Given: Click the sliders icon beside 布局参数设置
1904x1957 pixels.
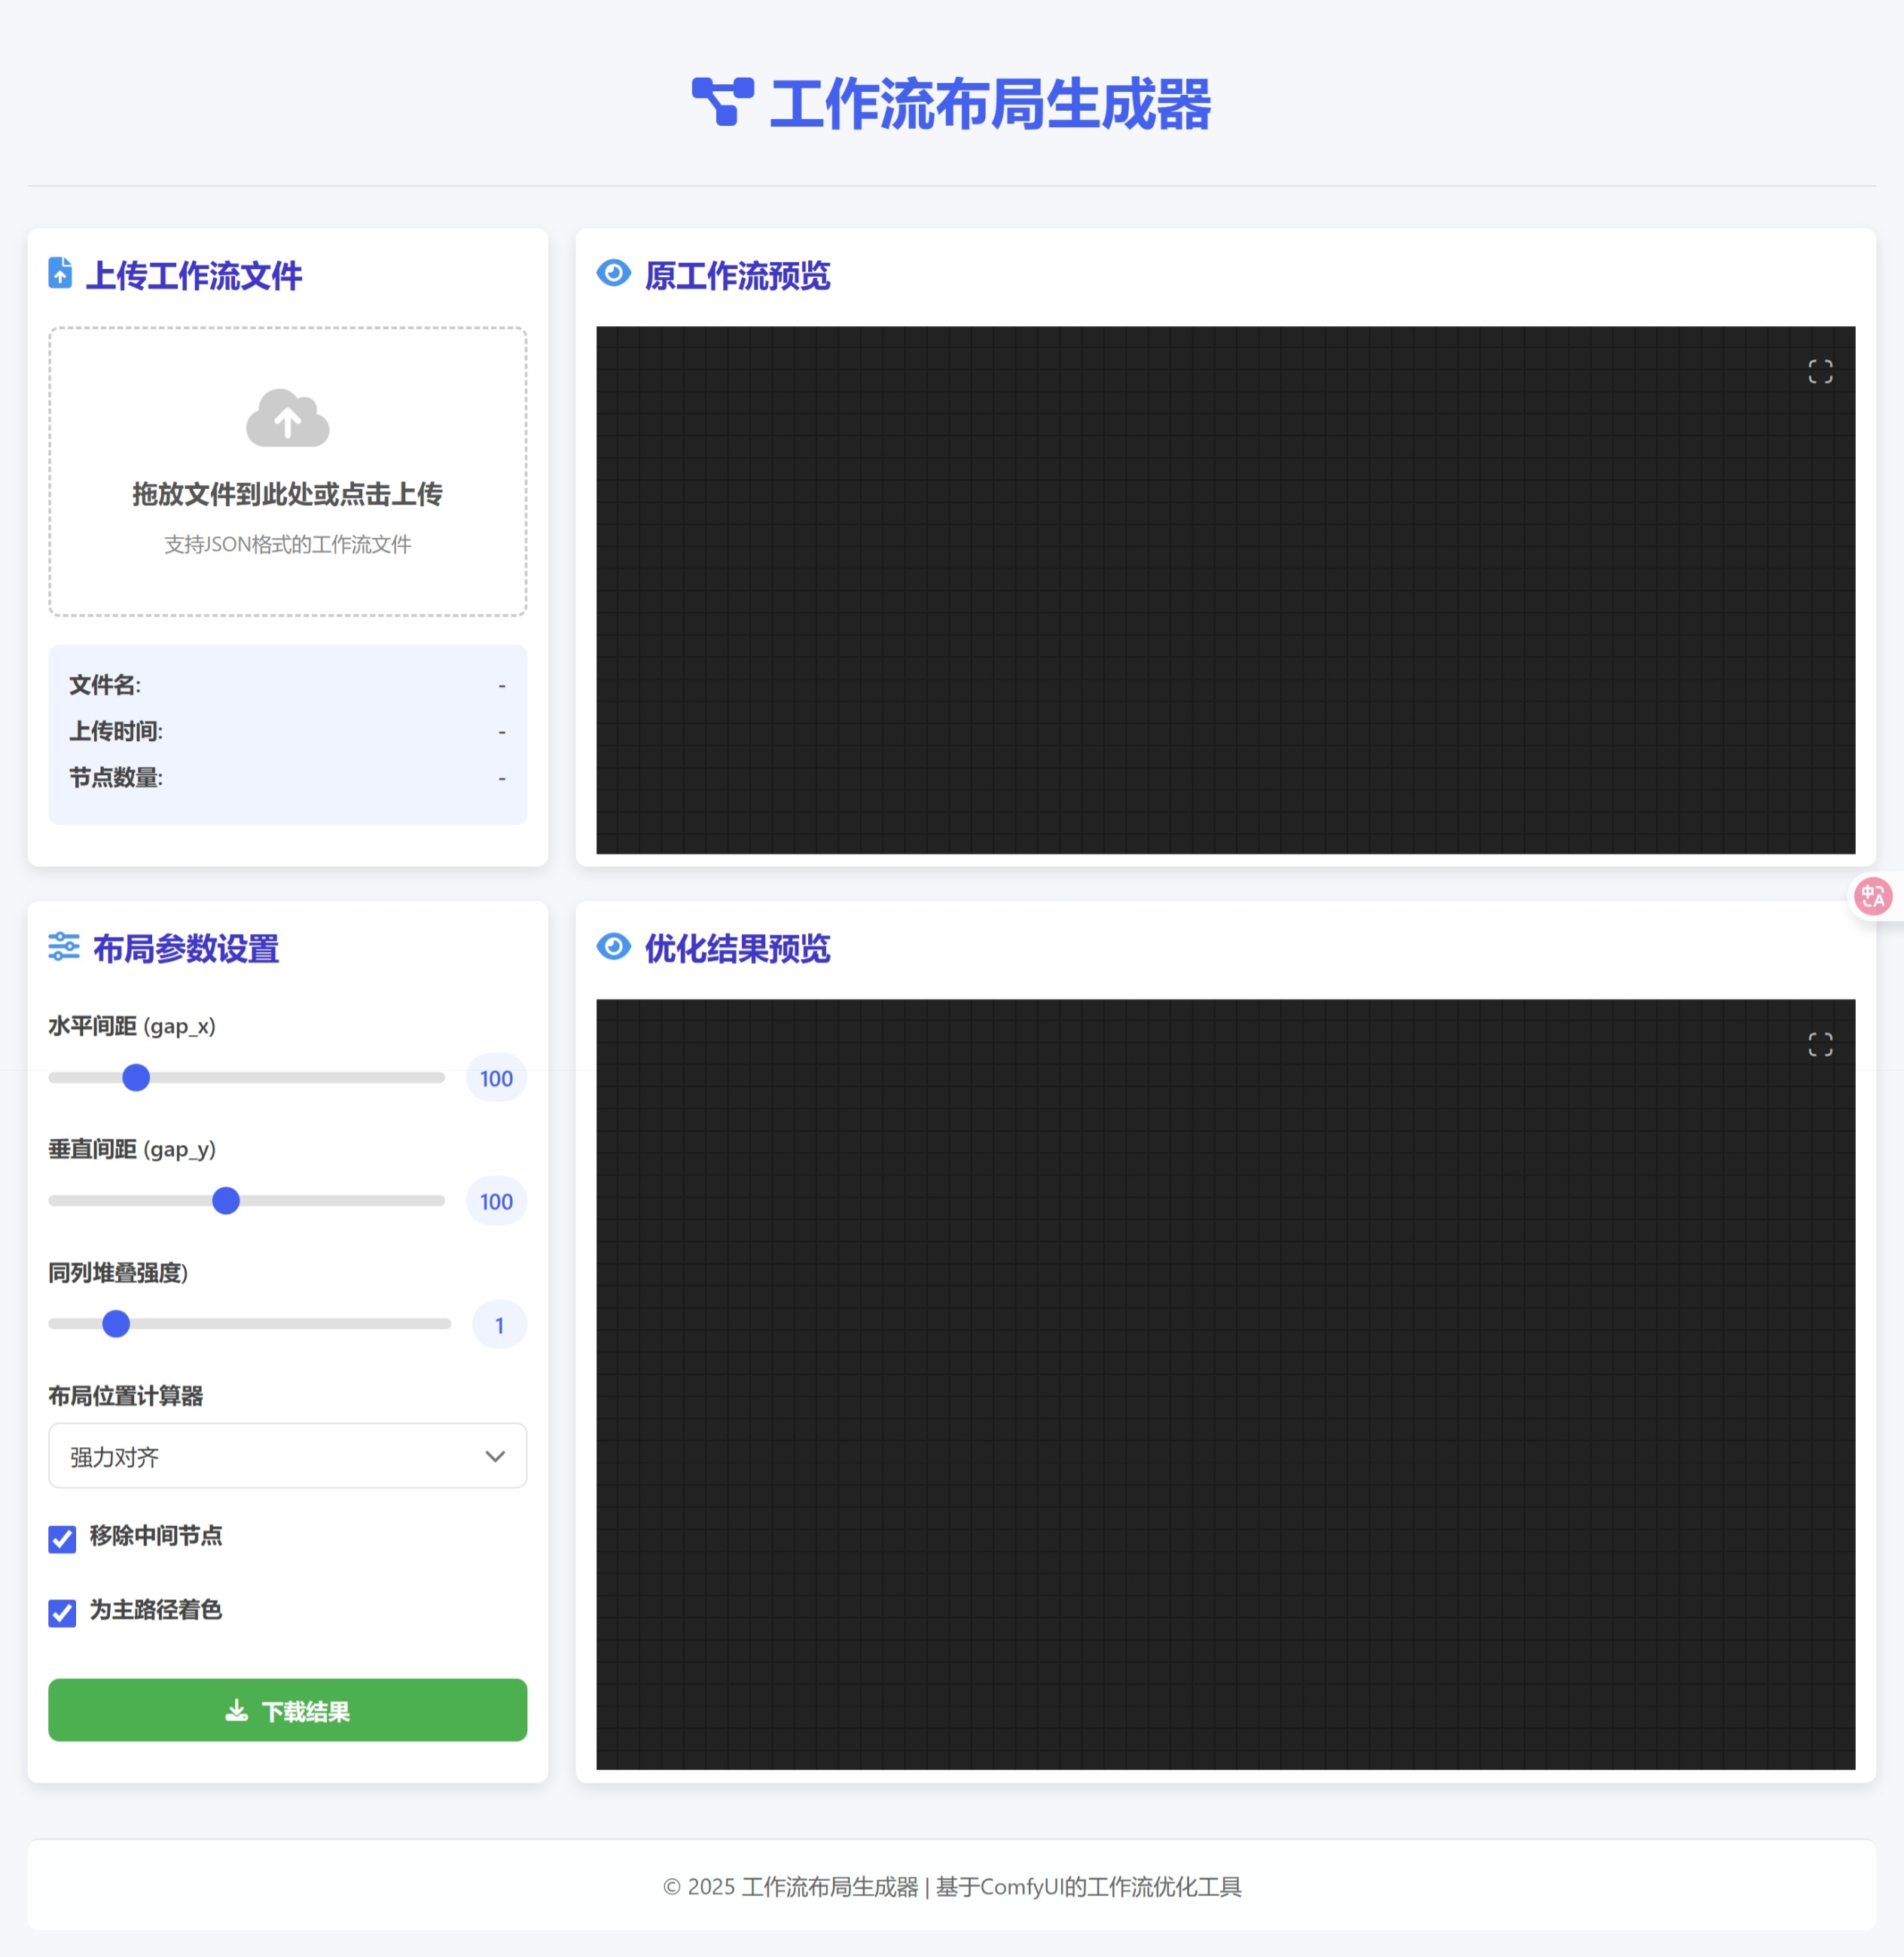Looking at the screenshot, I should (64, 946).
